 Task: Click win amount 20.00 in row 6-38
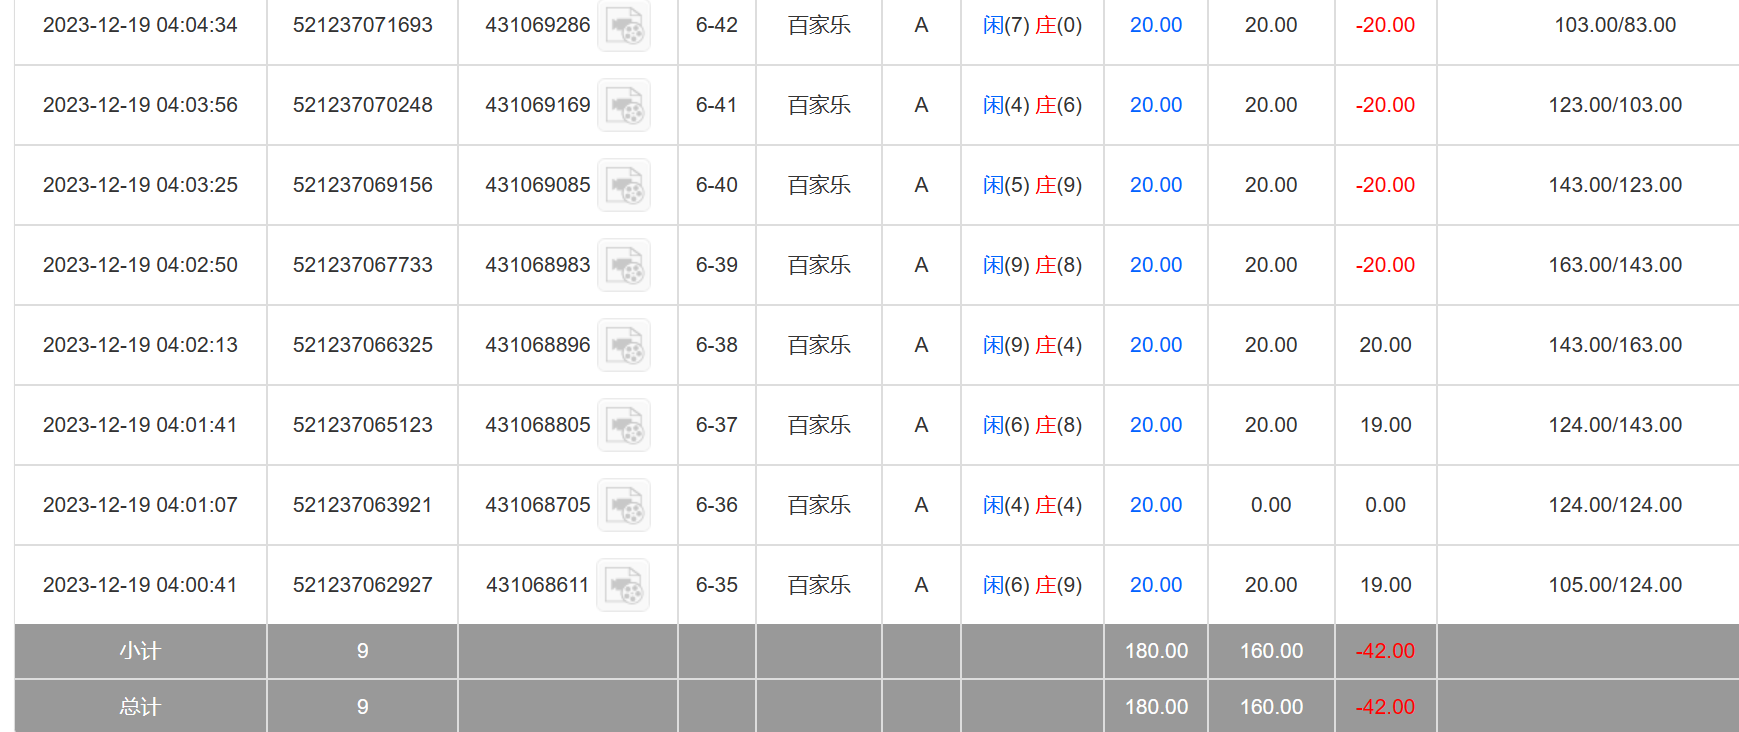1385,345
